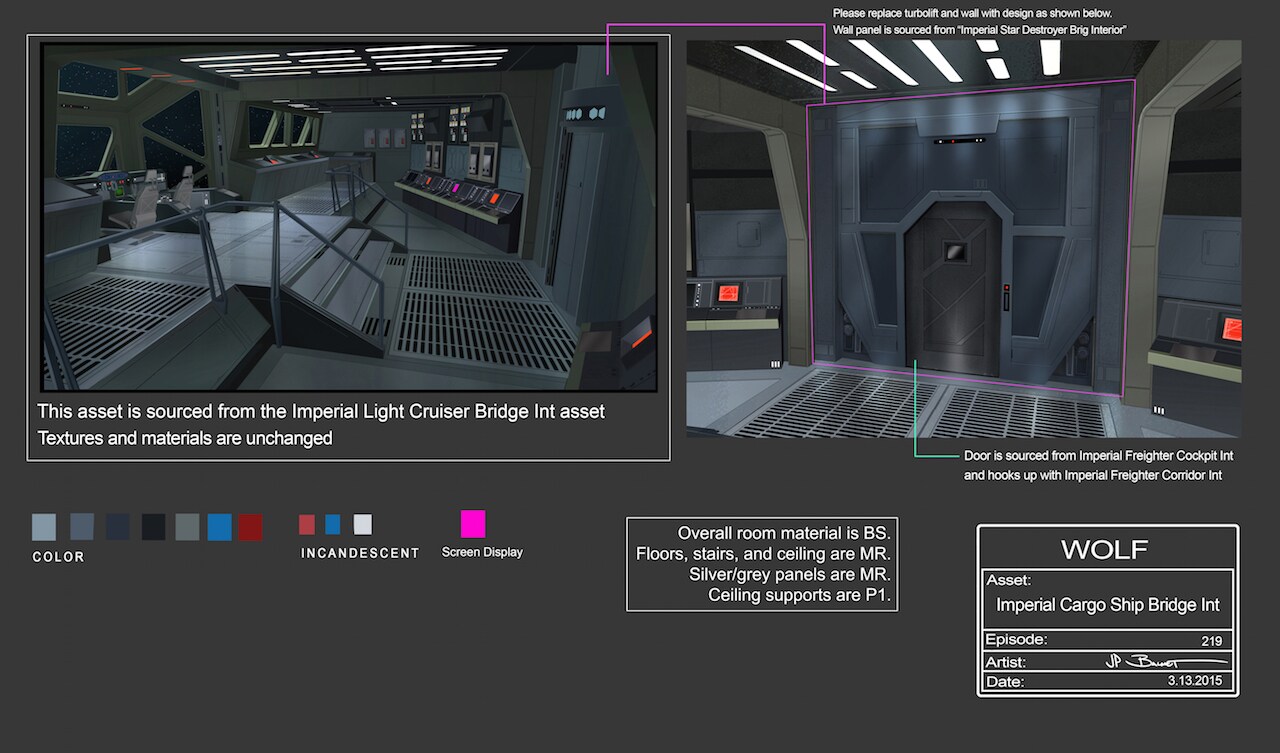Viewport: 1280px width, 753px height.
Task: Select the red INCANDESCENT swatch
Action: (x=307, y=524)
